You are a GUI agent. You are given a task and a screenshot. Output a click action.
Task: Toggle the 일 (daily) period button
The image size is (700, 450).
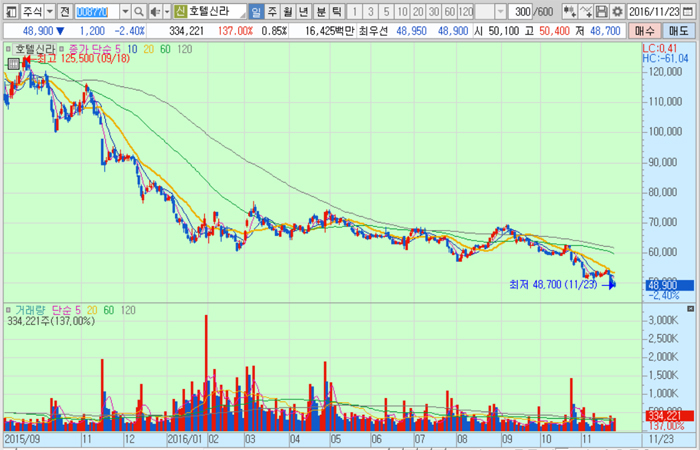click(x=257, y=12)
